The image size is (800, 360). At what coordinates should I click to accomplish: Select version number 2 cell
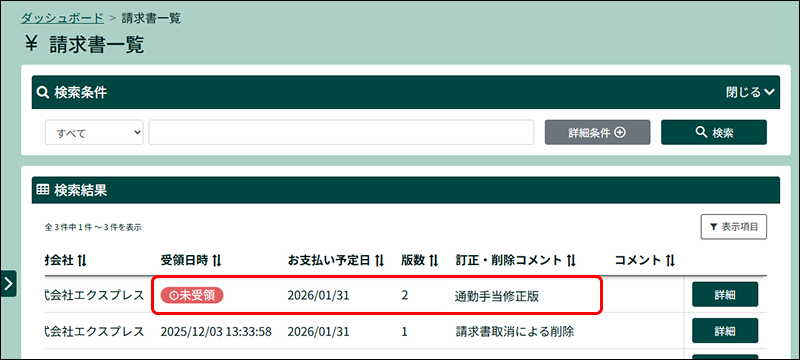pyautogui.click(x=405, y=296)
